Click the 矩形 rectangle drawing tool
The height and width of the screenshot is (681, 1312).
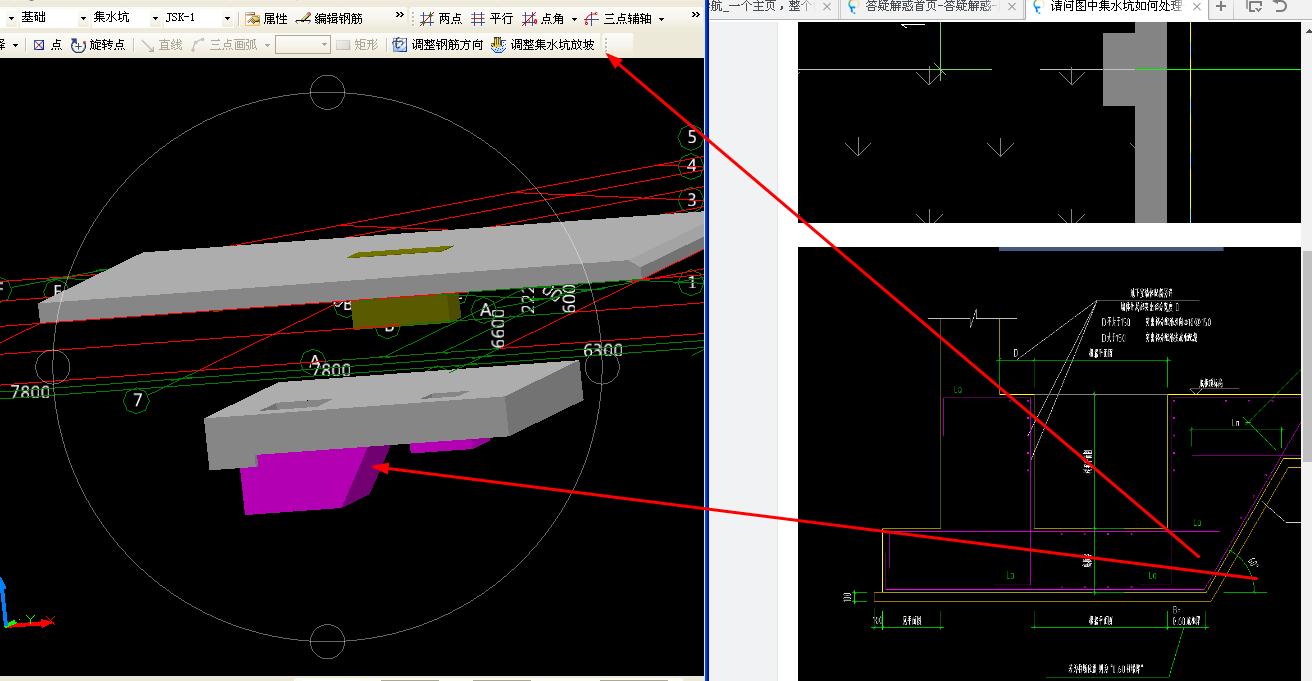tap(357, 45)
